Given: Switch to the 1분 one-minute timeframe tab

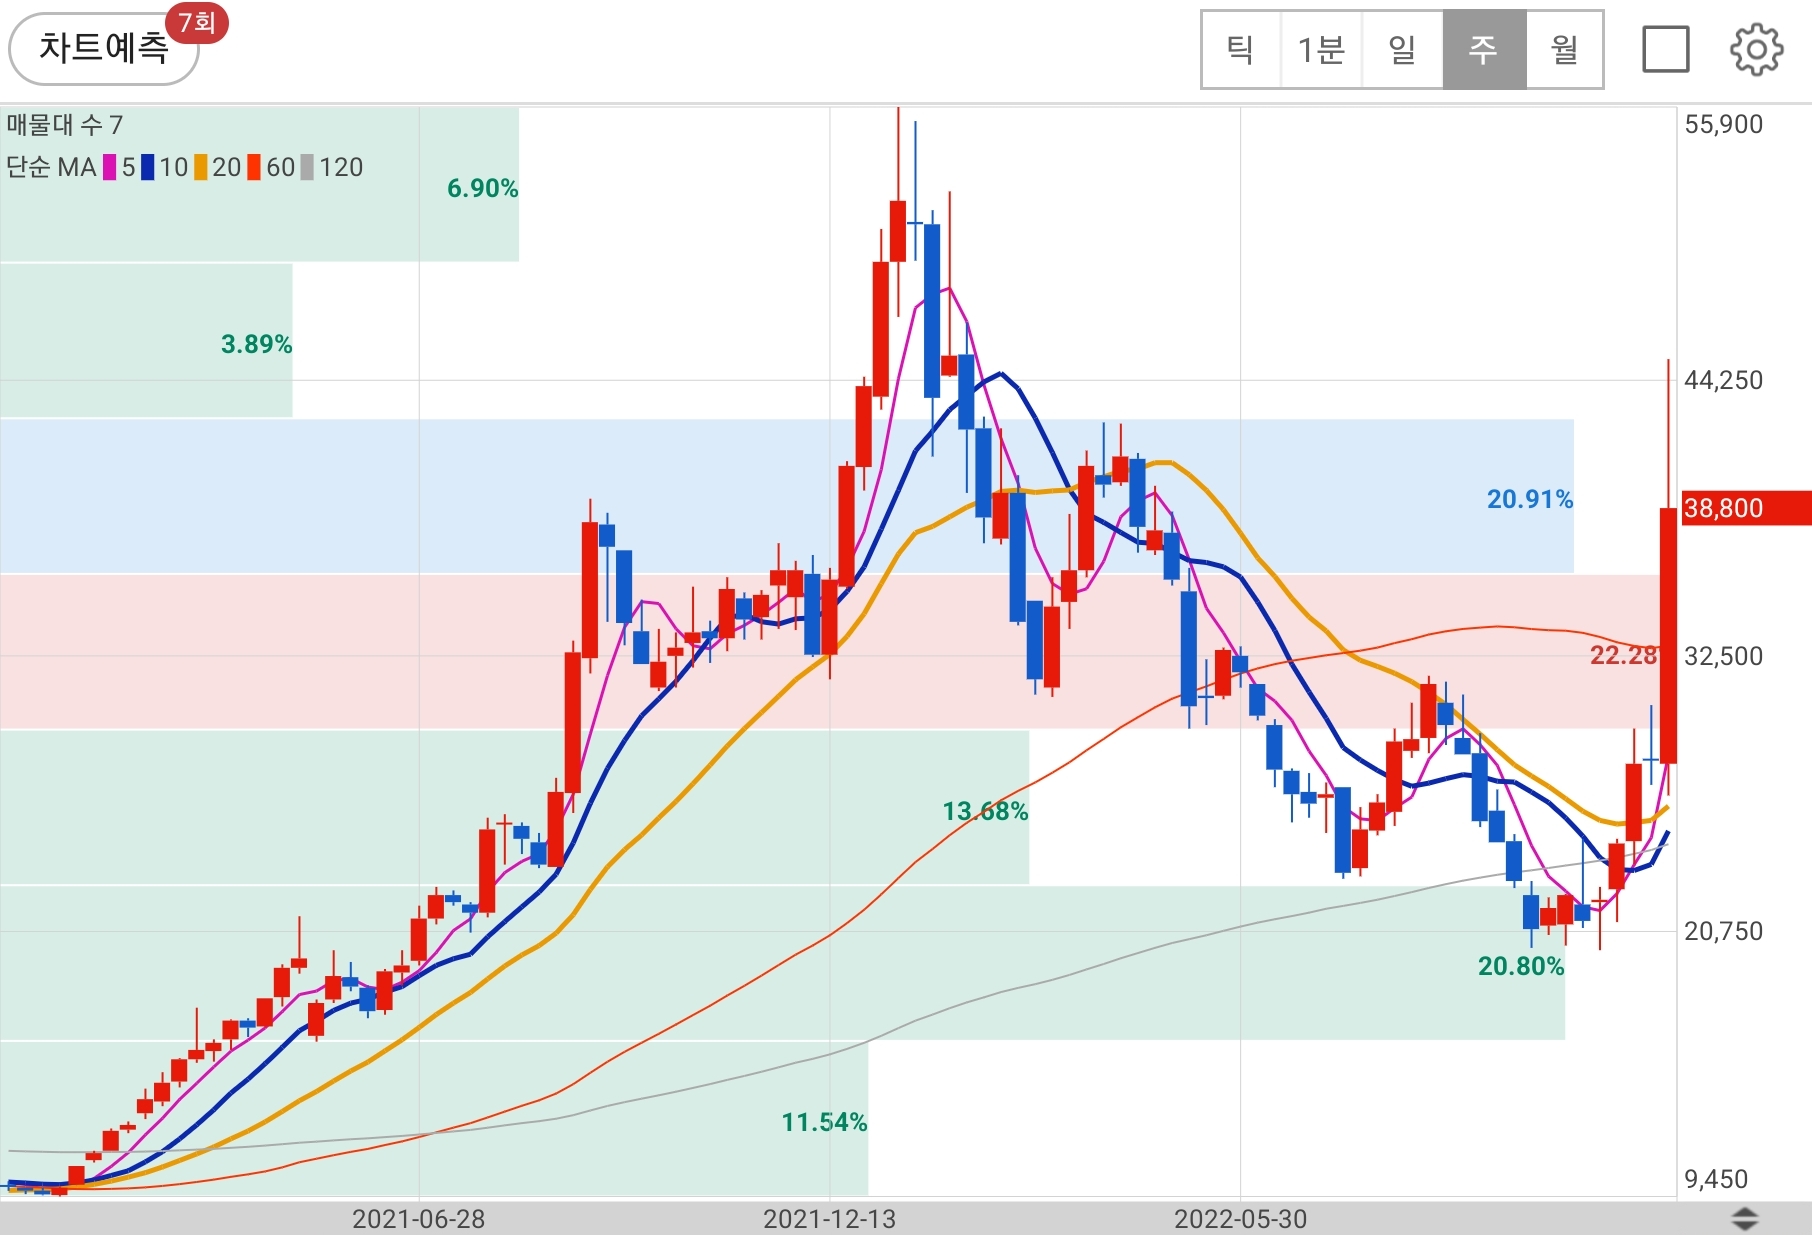Looking at the screenshot, I should tap(1321, 49).
